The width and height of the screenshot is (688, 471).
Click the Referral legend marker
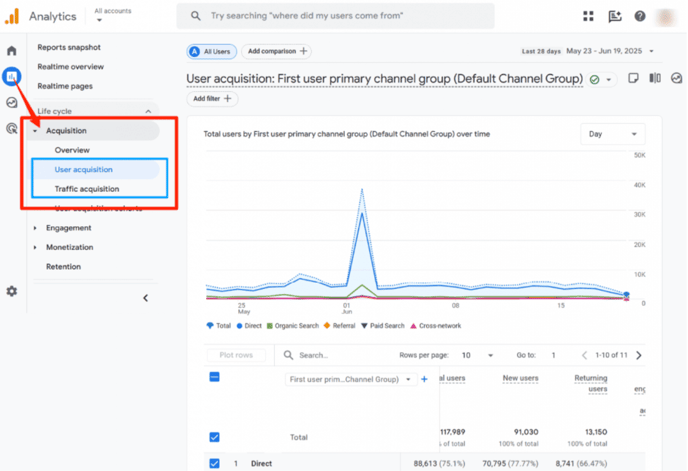(326, 326)
